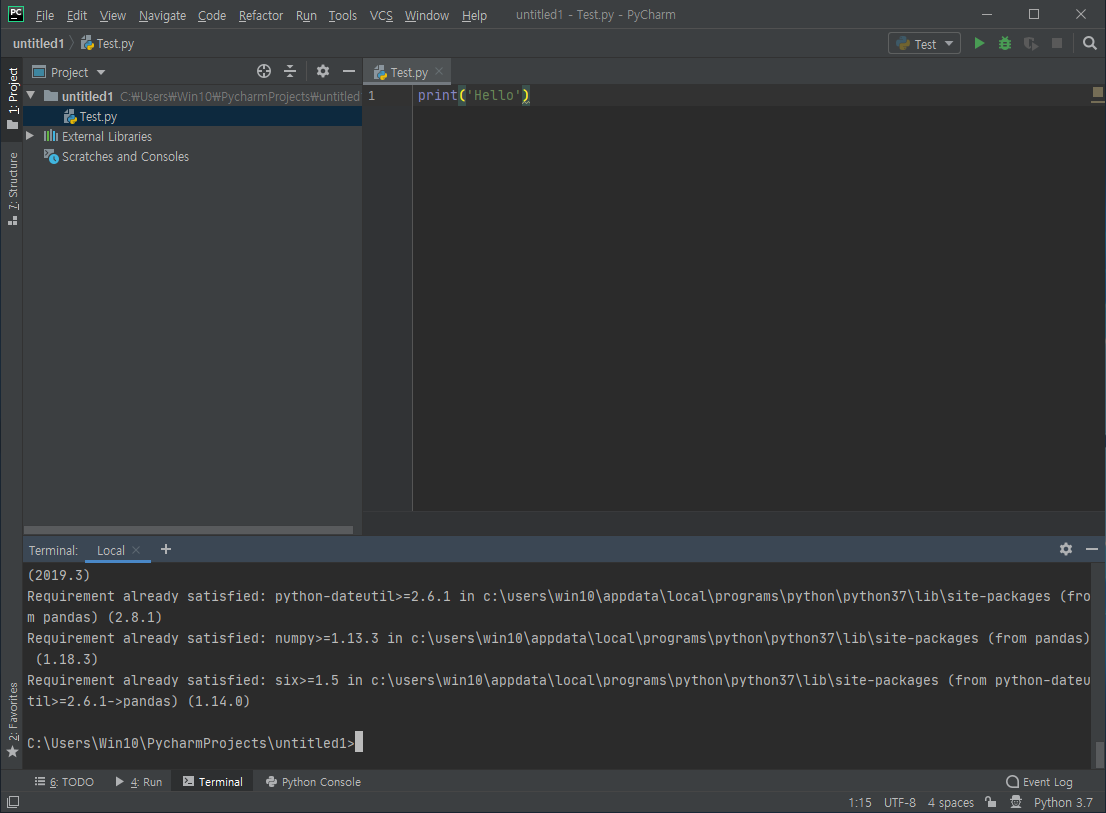Click untitled1 in the breadcrumb bar
1106x813 pixels.
[x=38, y=43]
